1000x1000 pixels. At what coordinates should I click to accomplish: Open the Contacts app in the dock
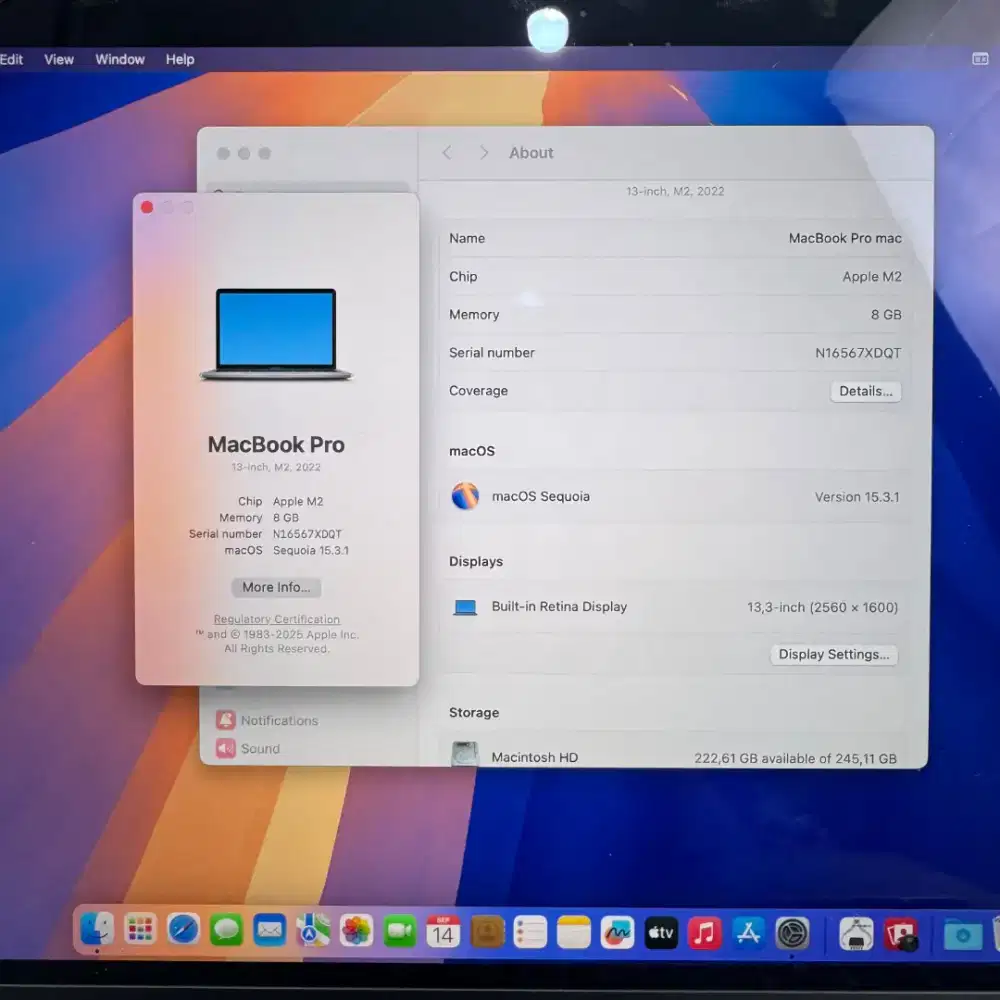tap(487, 932)
